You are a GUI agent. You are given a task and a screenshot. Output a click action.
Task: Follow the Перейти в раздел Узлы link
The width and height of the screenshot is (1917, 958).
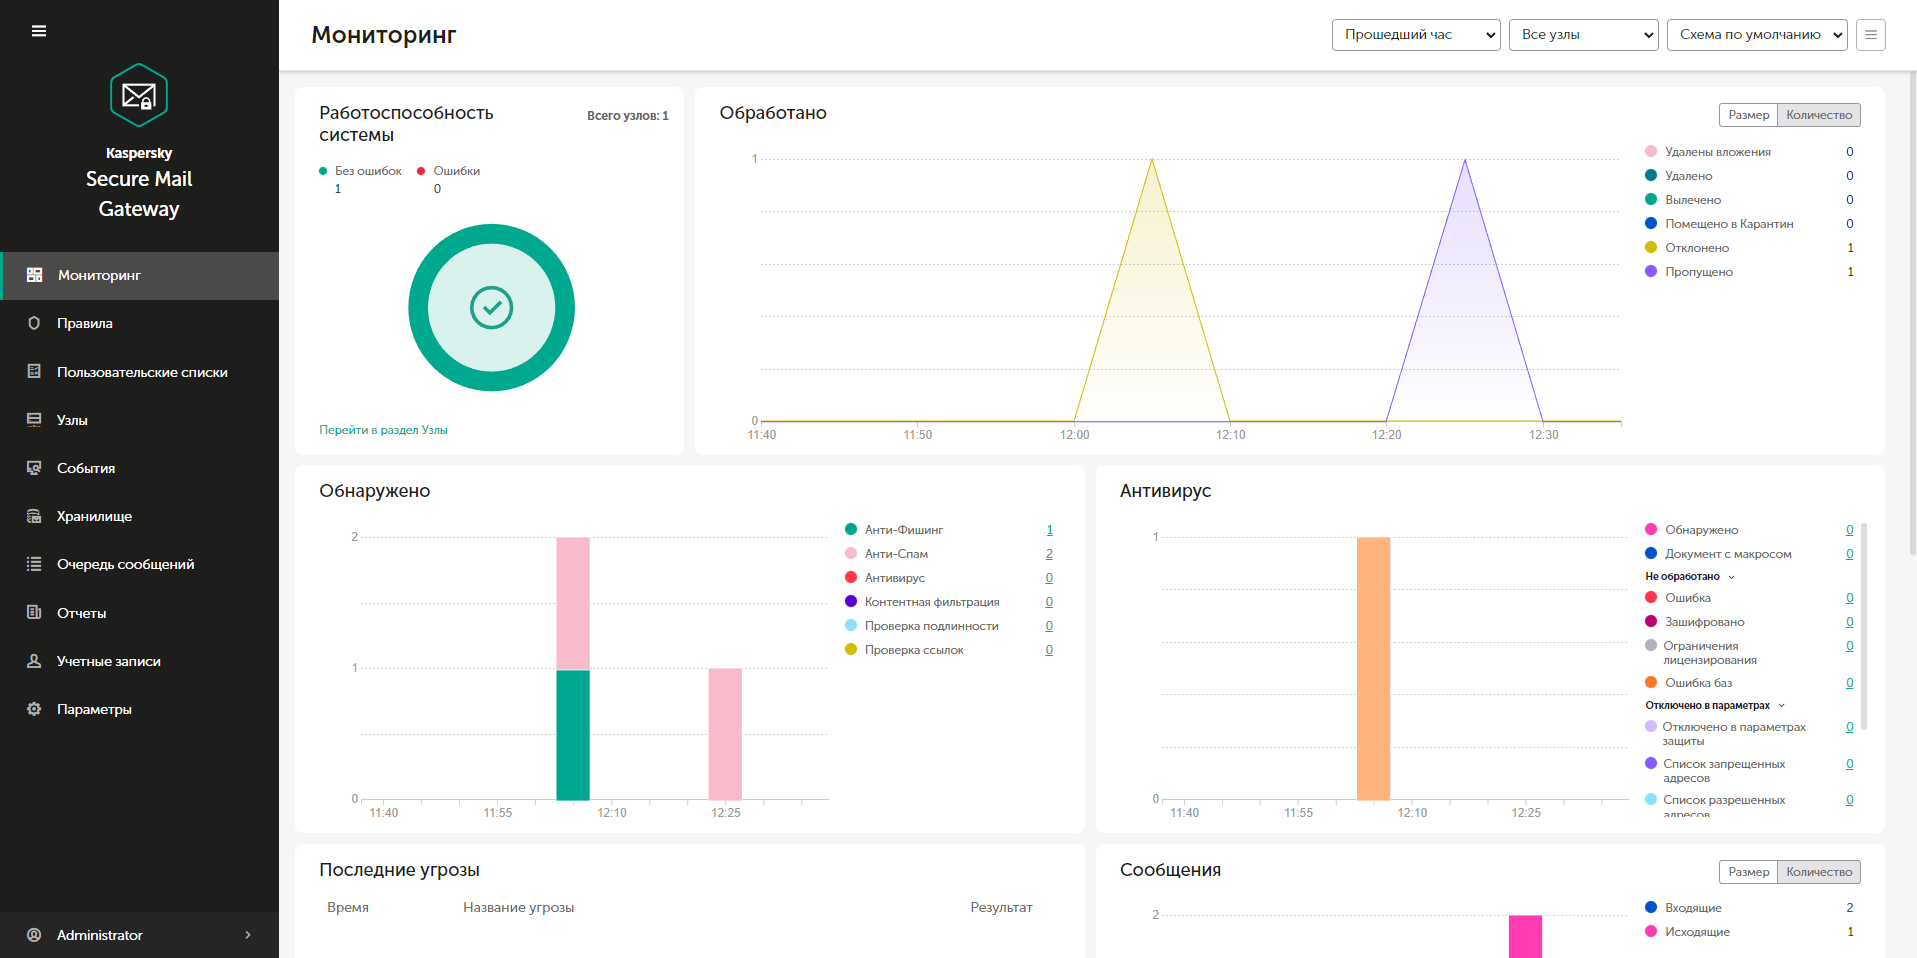tap(383, 430)
